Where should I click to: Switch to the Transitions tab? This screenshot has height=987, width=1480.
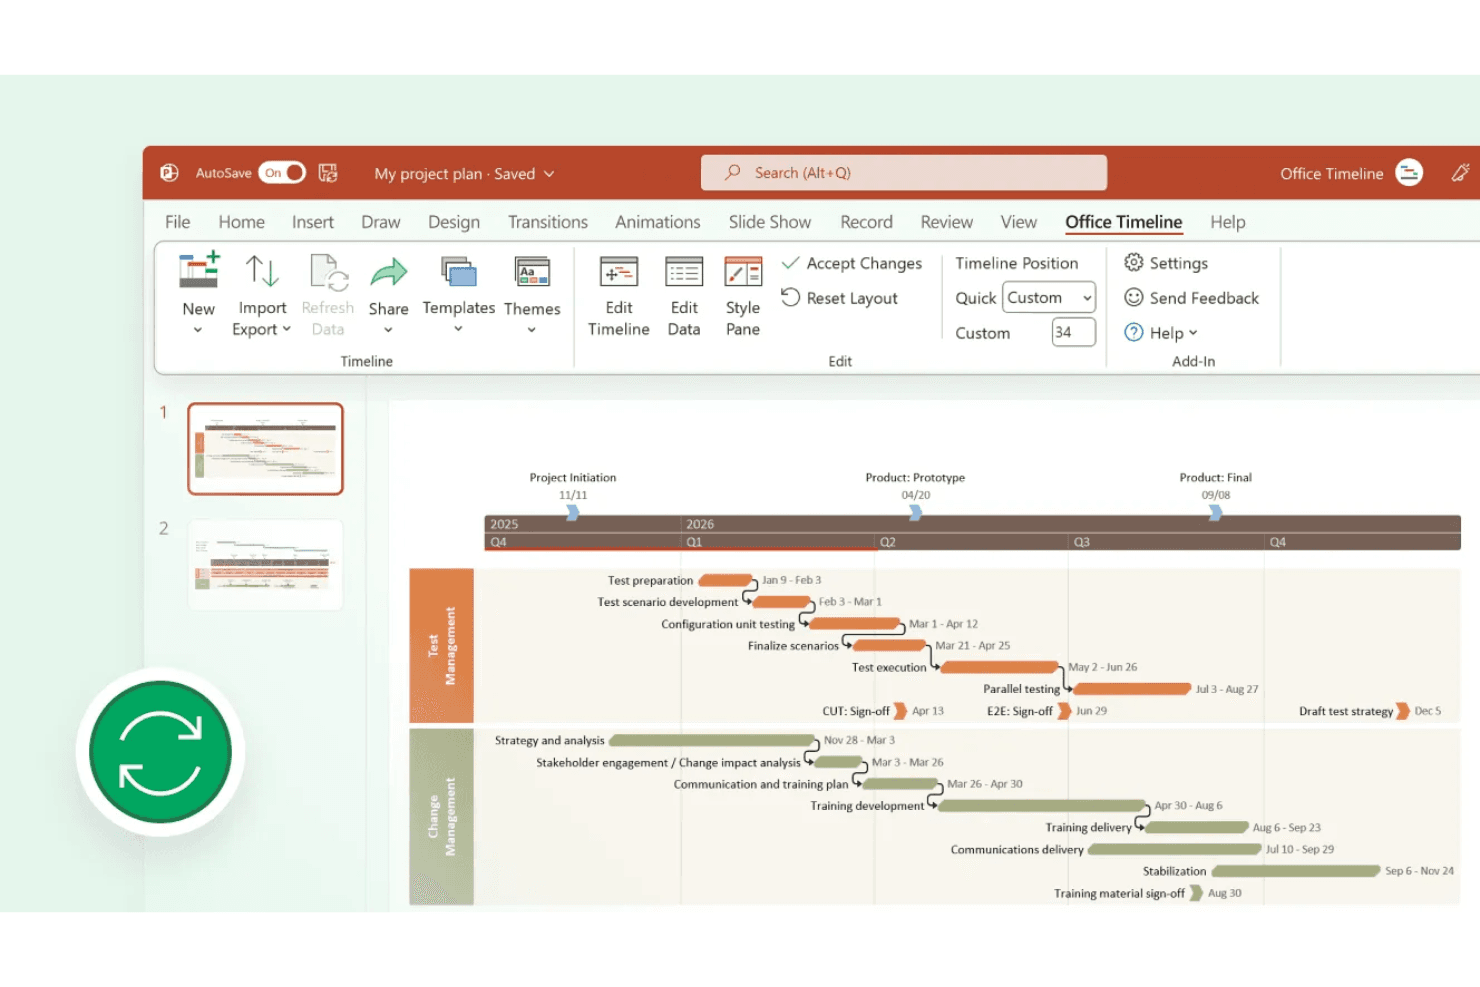(x=548, y=222)
